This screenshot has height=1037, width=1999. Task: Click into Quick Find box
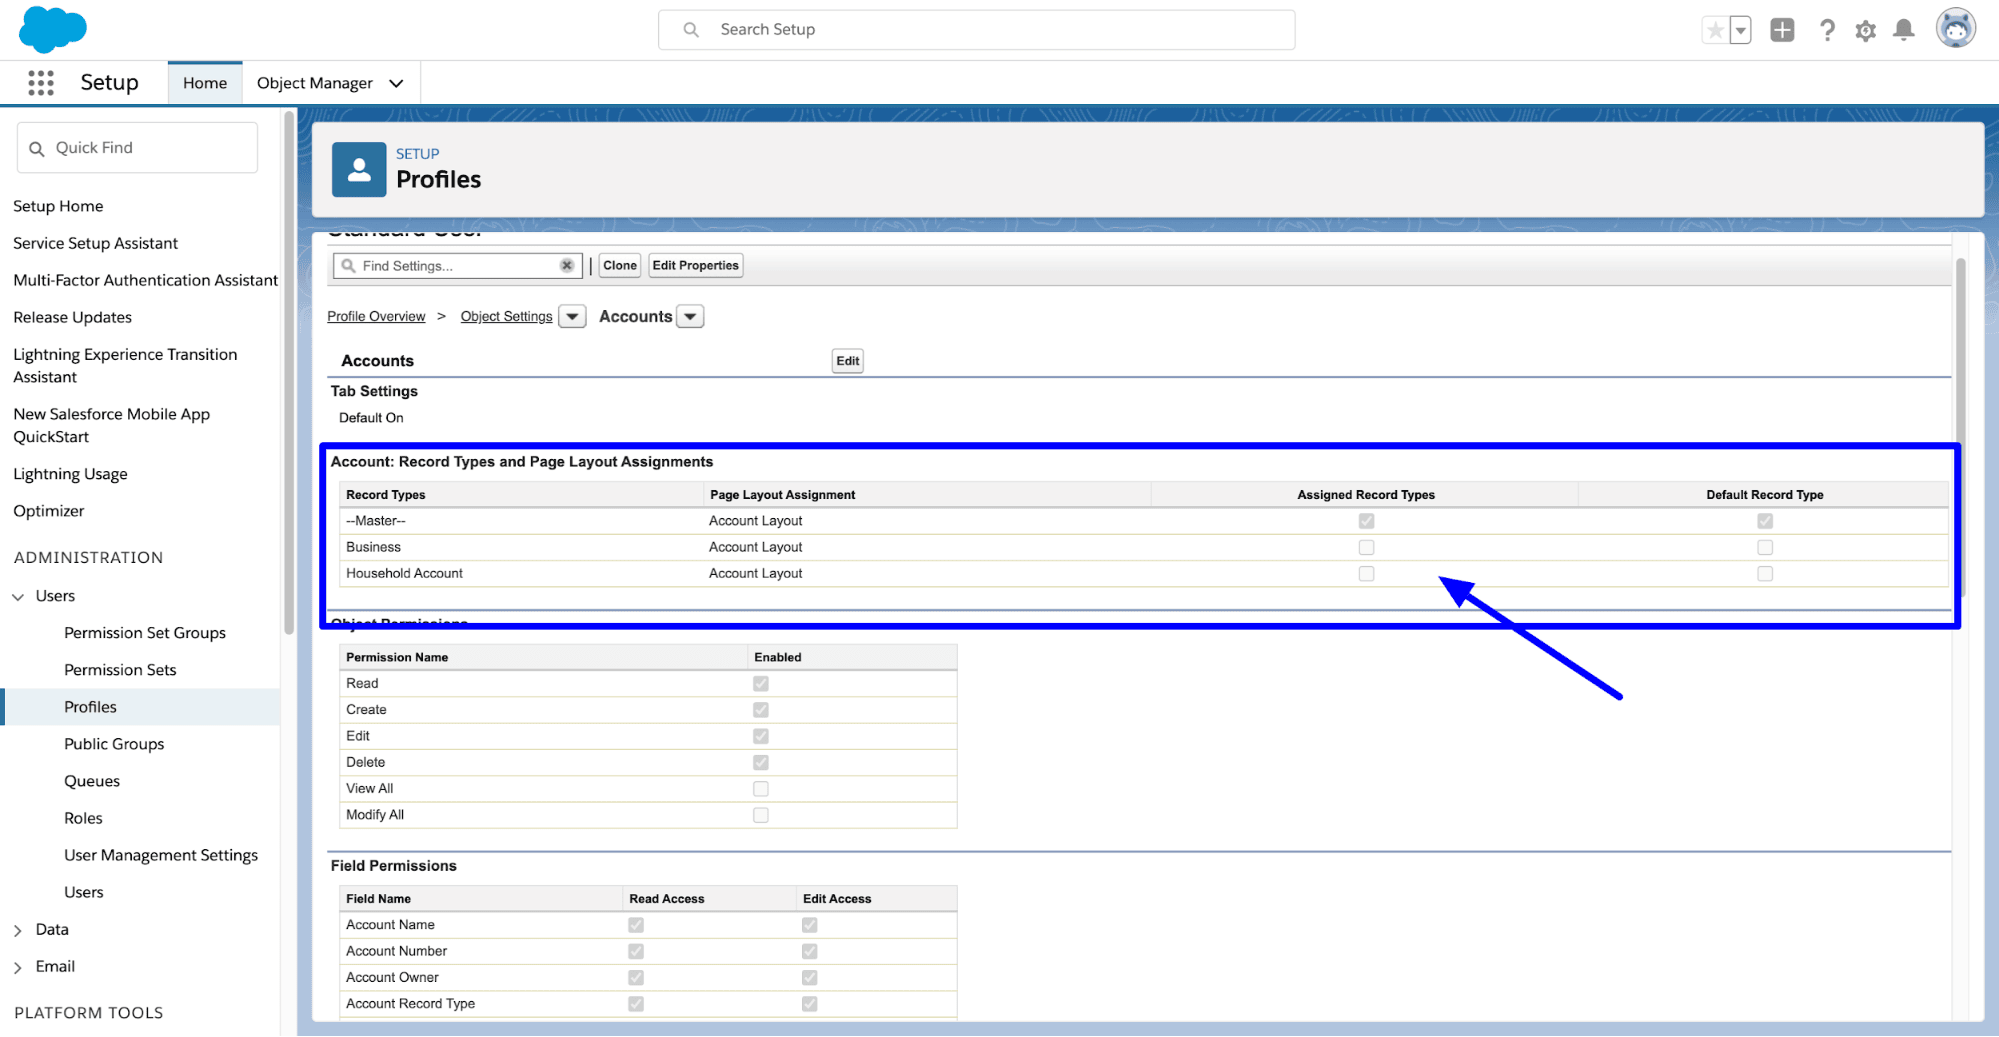coord(137,148)
